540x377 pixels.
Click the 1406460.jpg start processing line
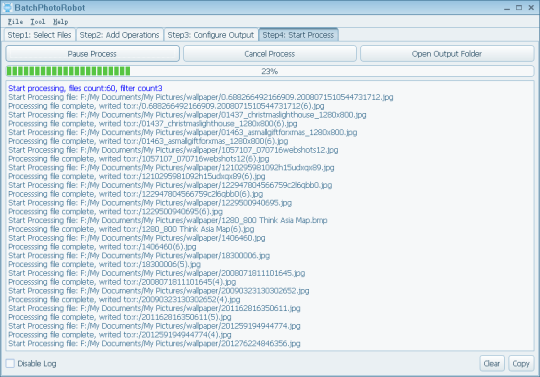tap(137, 238)
